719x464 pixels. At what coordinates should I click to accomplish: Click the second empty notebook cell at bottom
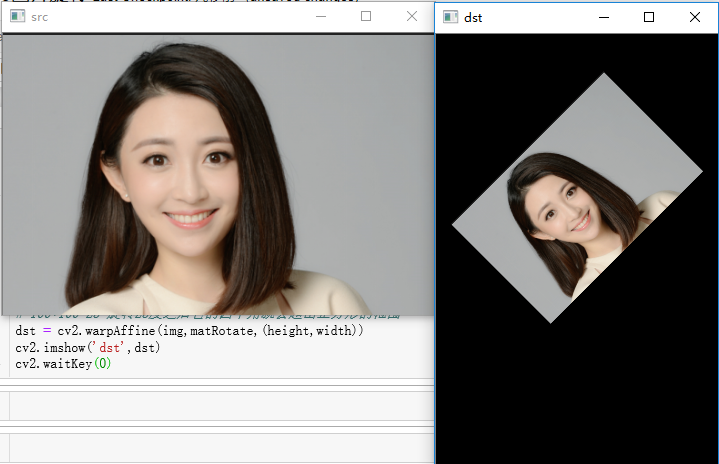[221, 448]
